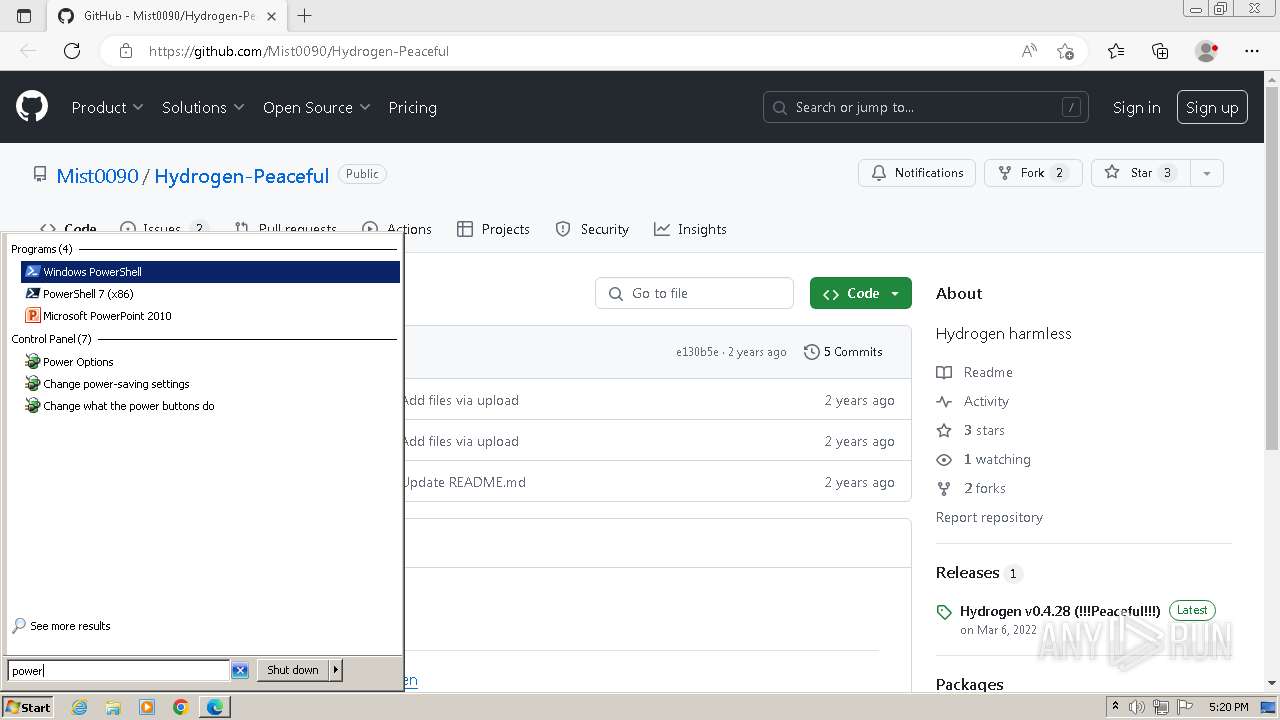Expand the Product menu
Viewport: 1280px width, 720px height.
pyautogui.click(x=107, y=107)
